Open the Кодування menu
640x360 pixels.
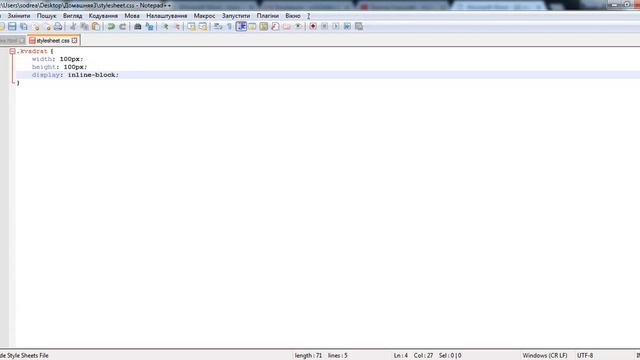pyautogui.click(x=103, y=16)
